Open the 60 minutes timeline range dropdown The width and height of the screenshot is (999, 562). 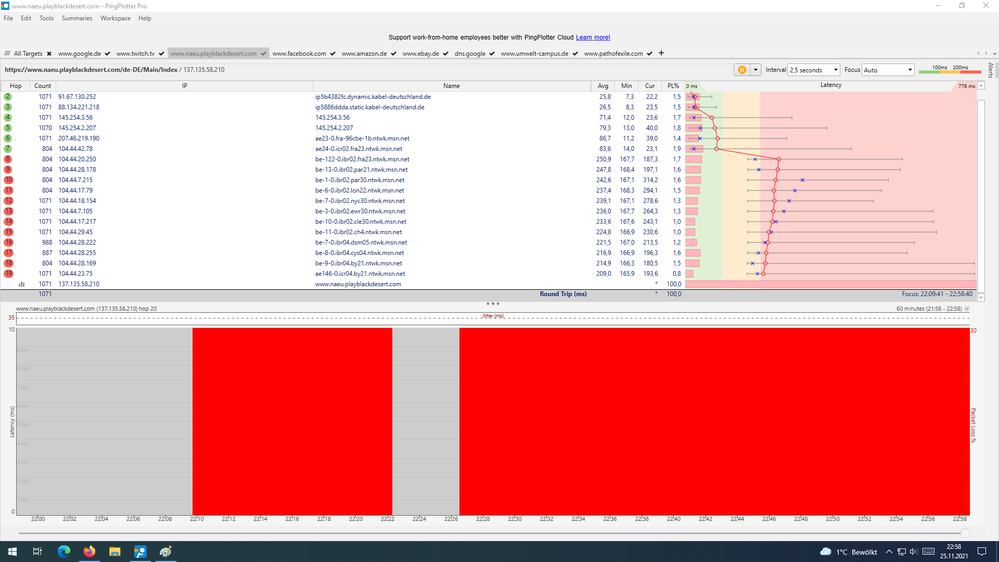pos(967,308)
